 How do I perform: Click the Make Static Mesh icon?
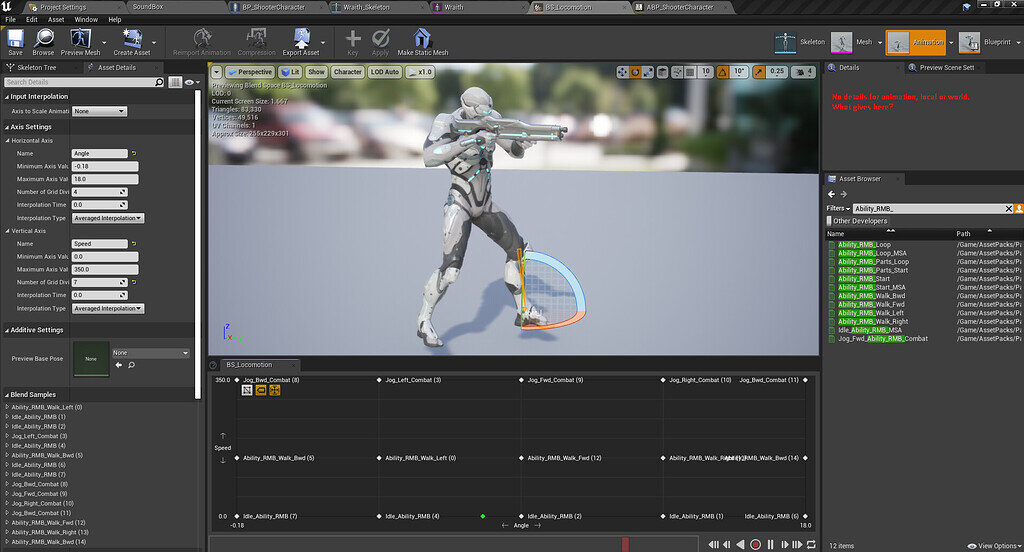point(423,42)
